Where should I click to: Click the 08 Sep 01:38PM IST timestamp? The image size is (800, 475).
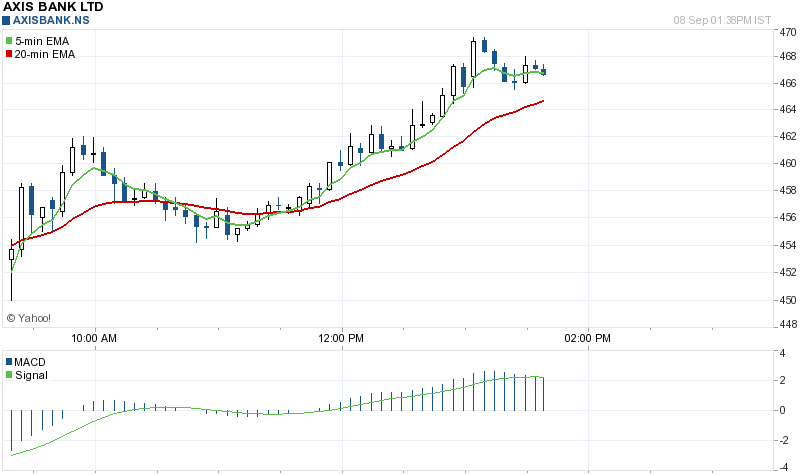(722, 20)
